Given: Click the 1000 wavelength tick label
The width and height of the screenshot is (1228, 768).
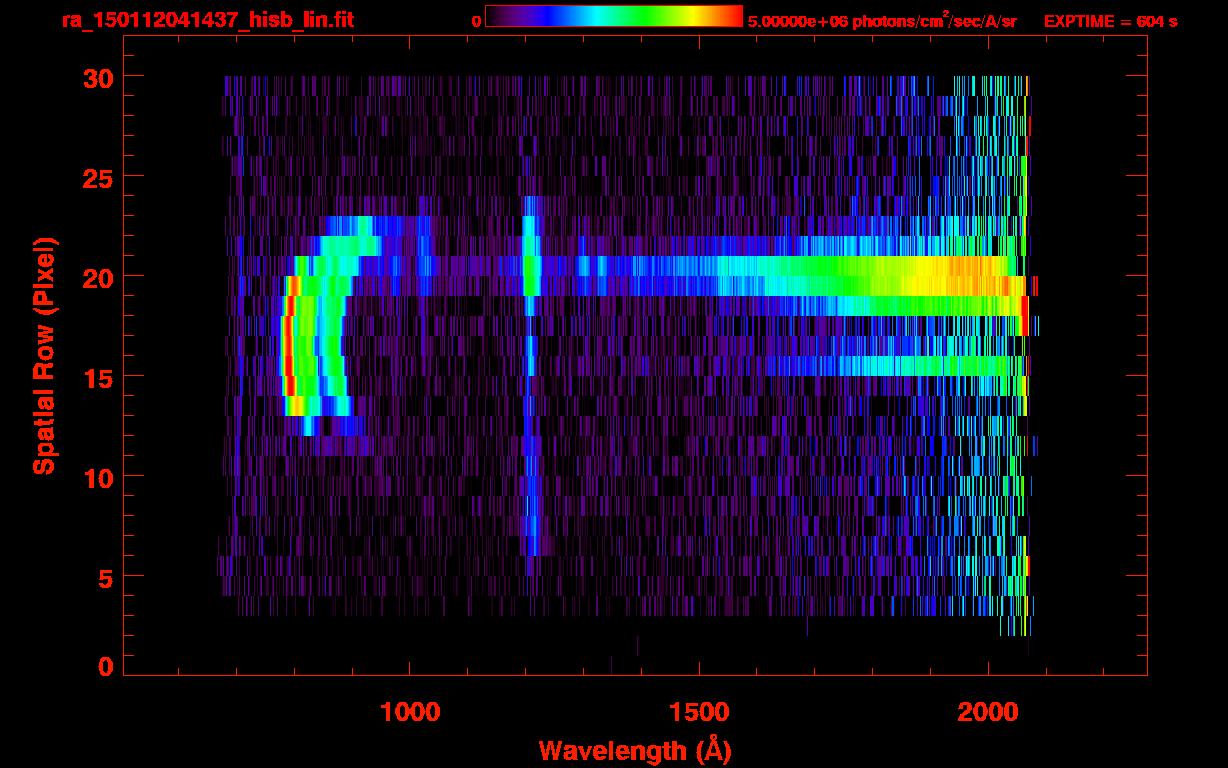Looking at the screenshot, I should click(410, 711).
